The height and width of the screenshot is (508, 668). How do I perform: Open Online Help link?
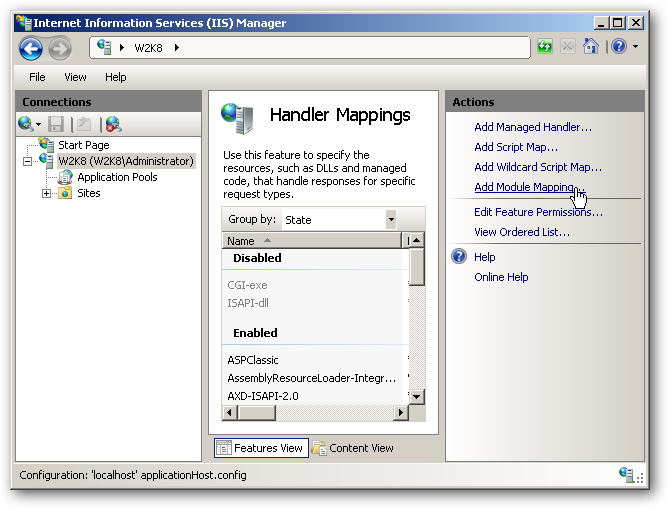pyautogui.click(x=501, y=277)
